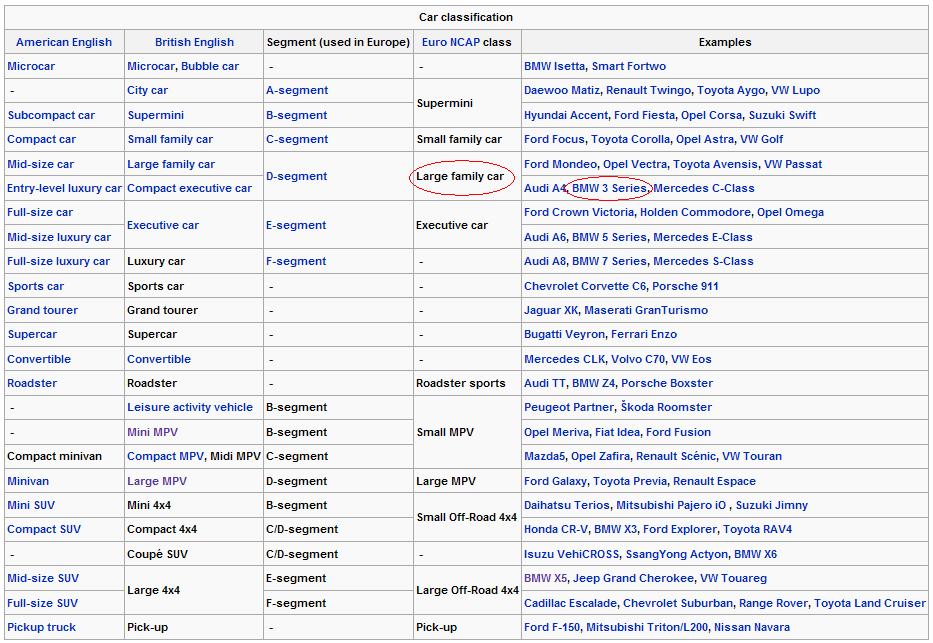
Task: Click the Porsche 911 link
Action: tap(685, 286)
